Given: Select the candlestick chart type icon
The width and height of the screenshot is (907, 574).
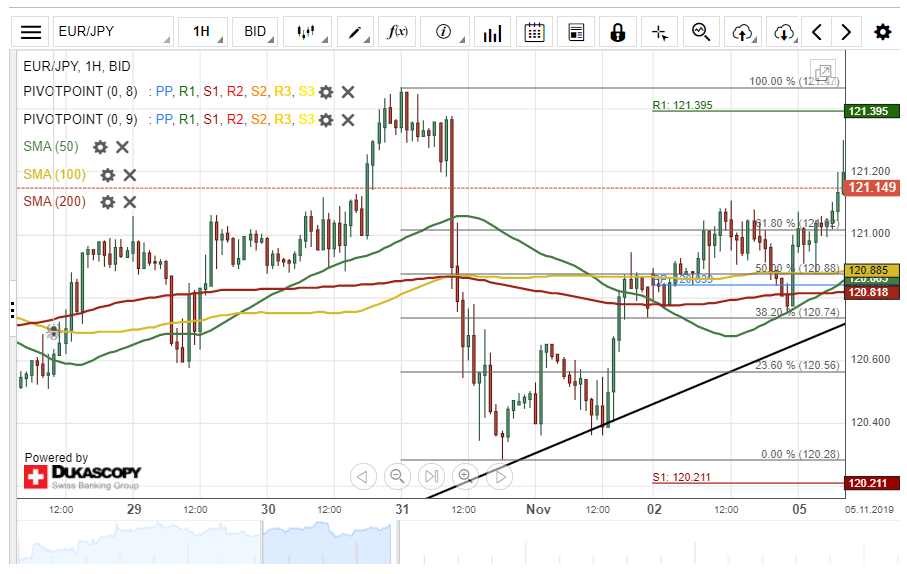Looking at the screenshot, I should tap(311, 32).
